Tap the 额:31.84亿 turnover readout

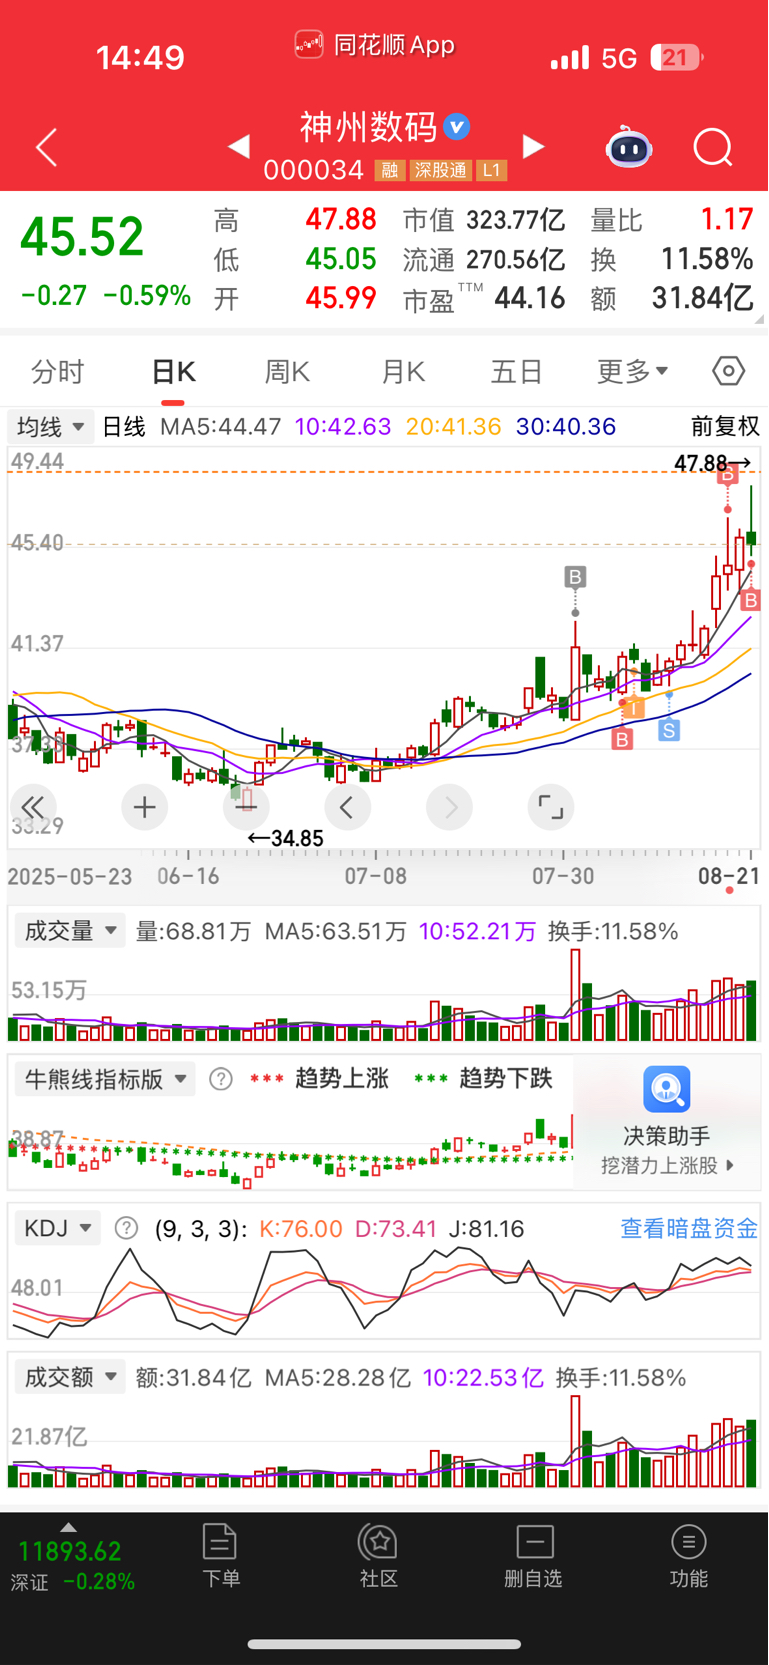pos(193,1377)
